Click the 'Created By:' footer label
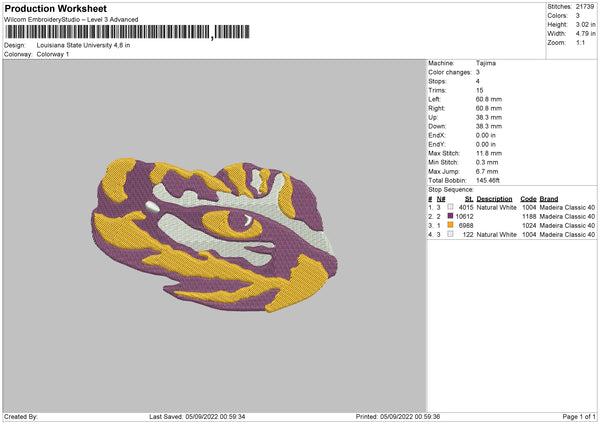Image resolution: width=600 pixels, height=424 pixels. click(21, 417)
